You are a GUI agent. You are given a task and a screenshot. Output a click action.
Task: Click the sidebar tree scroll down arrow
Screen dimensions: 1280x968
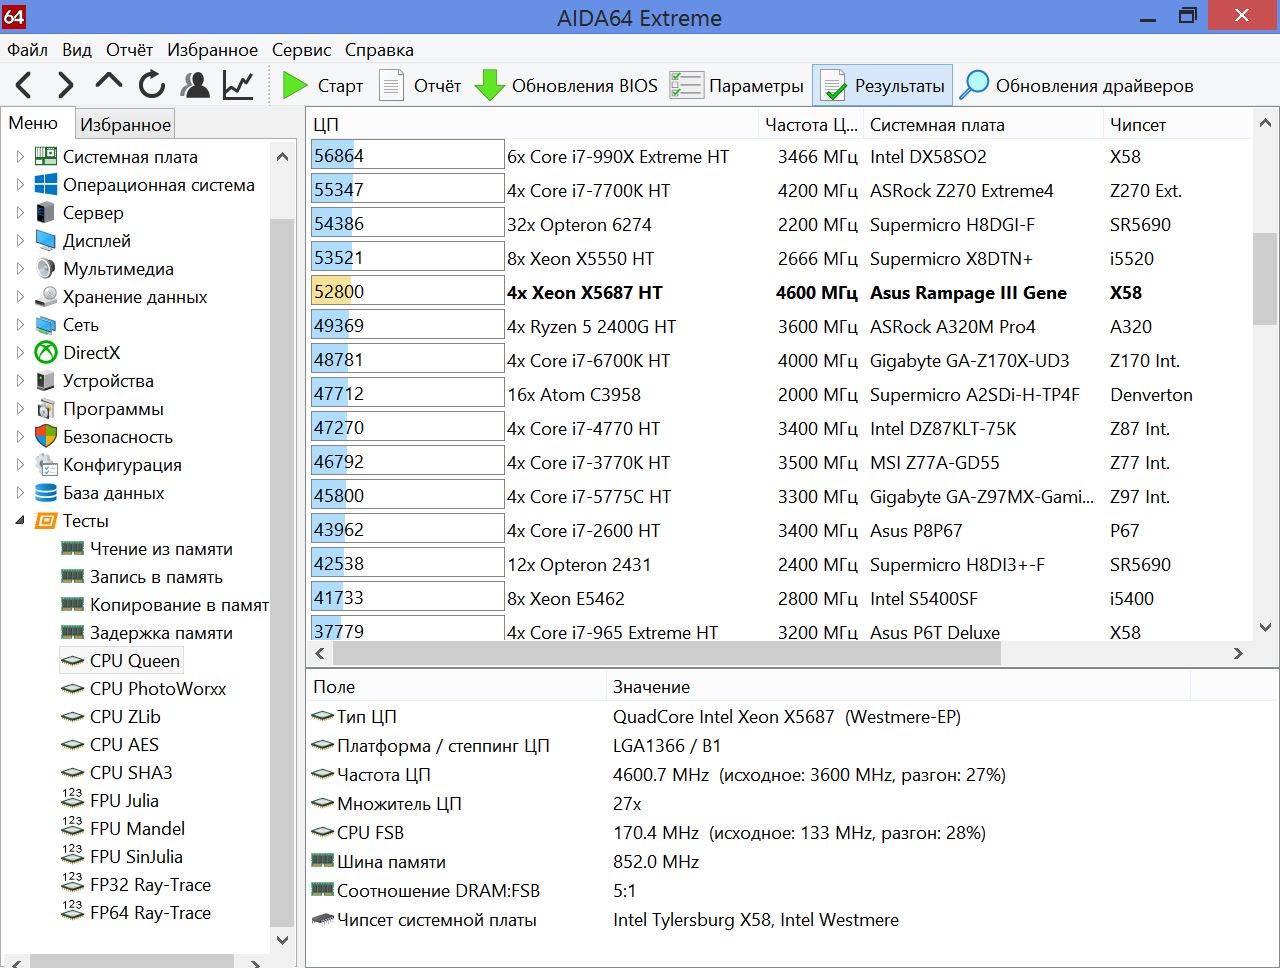pyautogui.click(x=282, y=940)
